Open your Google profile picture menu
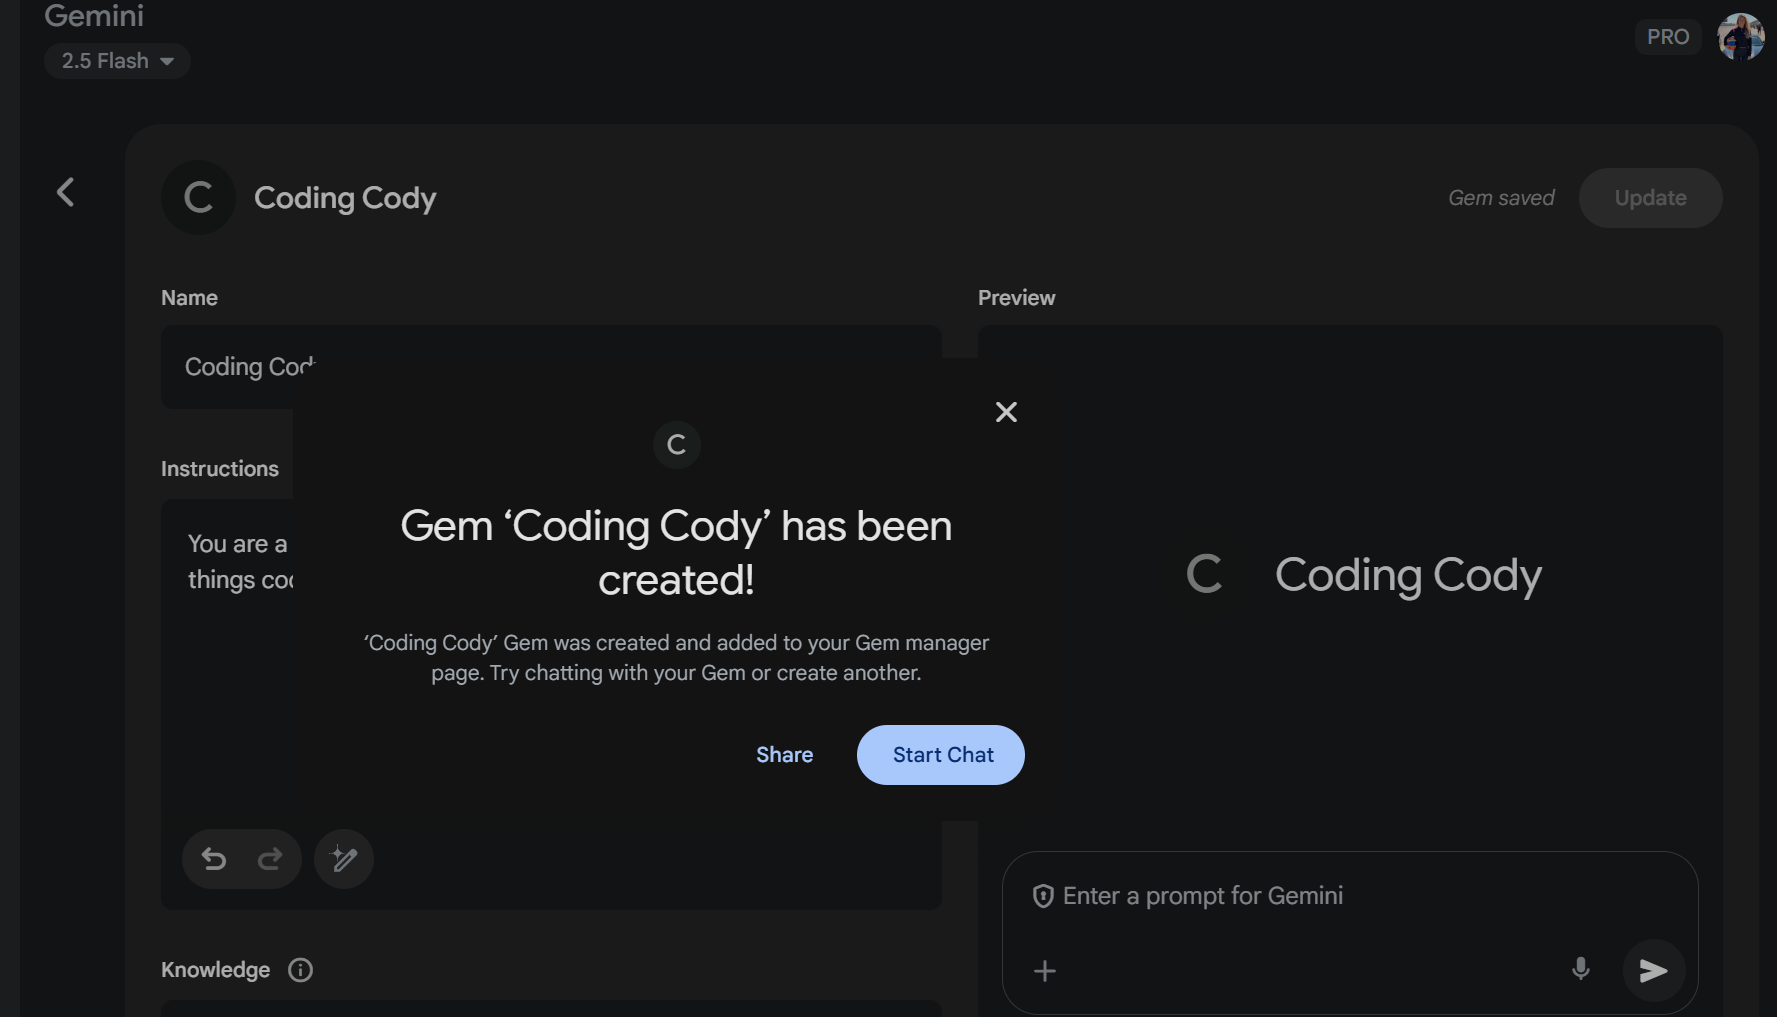 click(x=1740, y=37)
